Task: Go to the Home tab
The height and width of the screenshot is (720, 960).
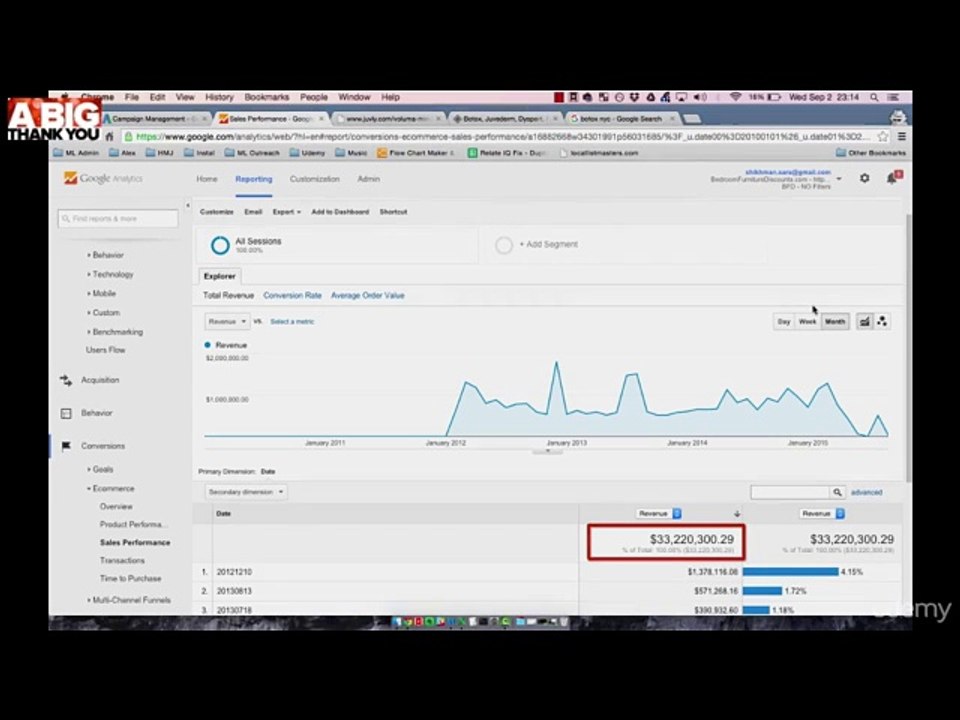Action: coord(207,179)
